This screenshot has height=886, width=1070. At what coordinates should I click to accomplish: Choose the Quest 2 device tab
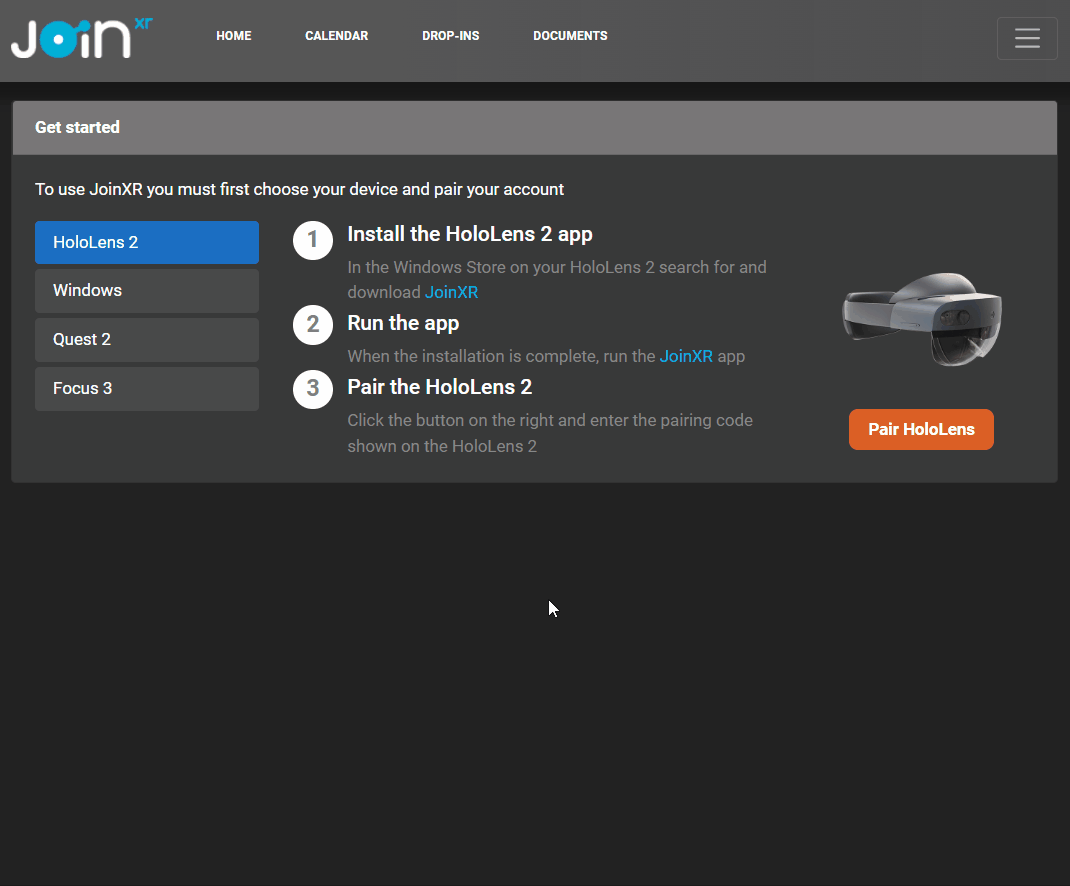[x=147, y=340]
